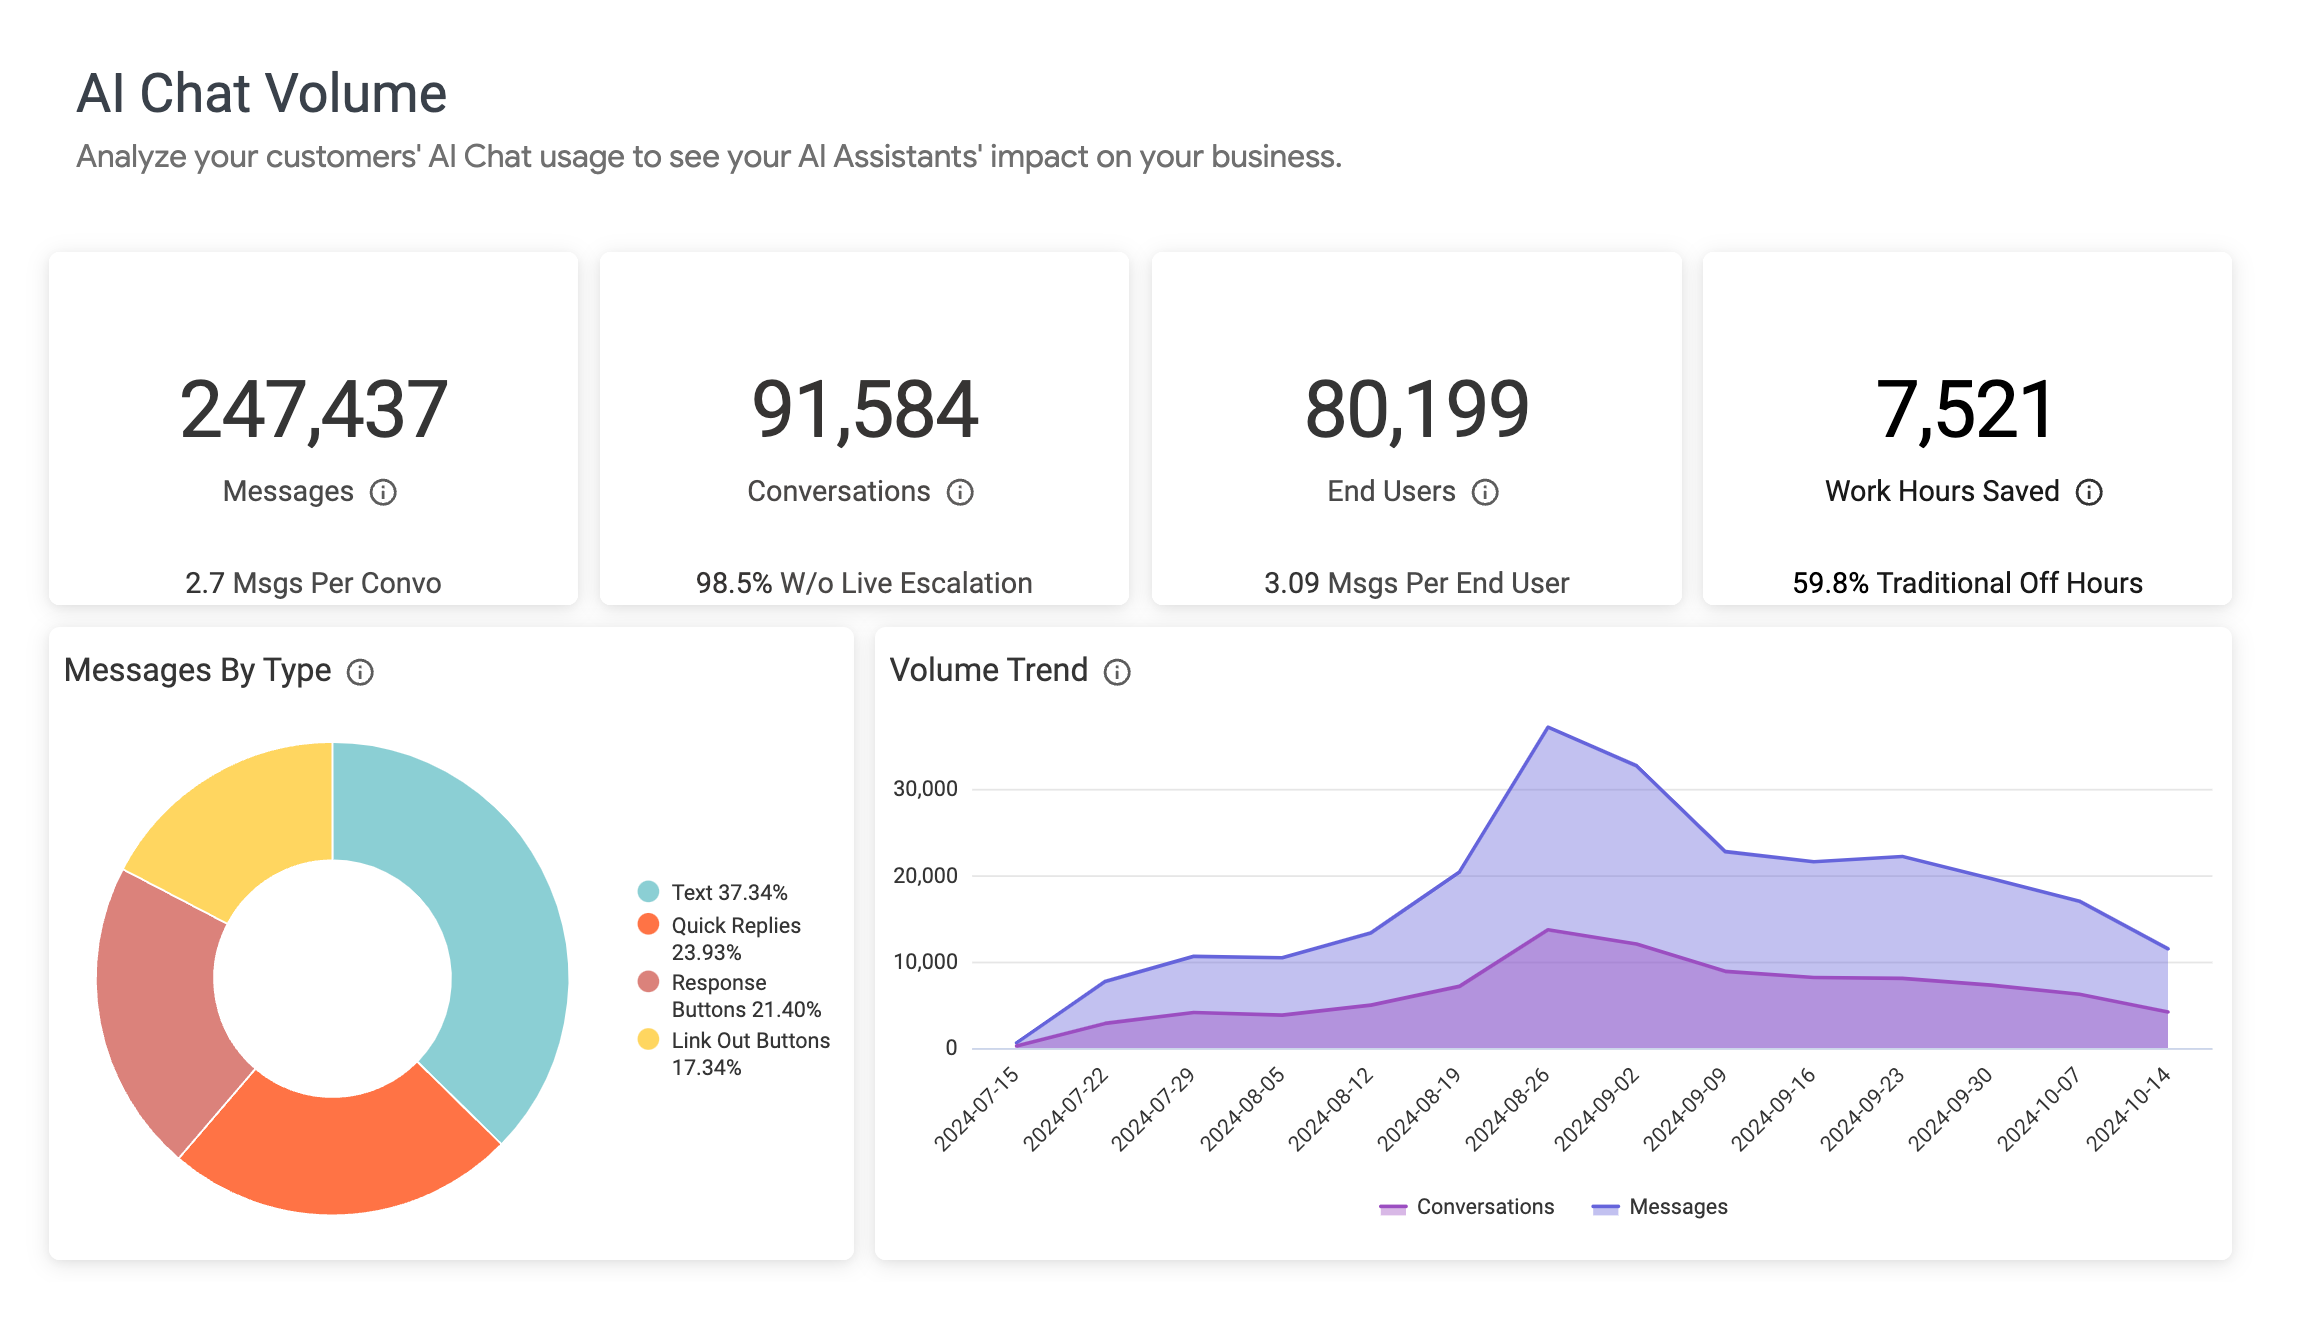Click the 2024-09-09 axis date label
Viewport: 2304px width, 1318px height.
click(1685, 1108)
